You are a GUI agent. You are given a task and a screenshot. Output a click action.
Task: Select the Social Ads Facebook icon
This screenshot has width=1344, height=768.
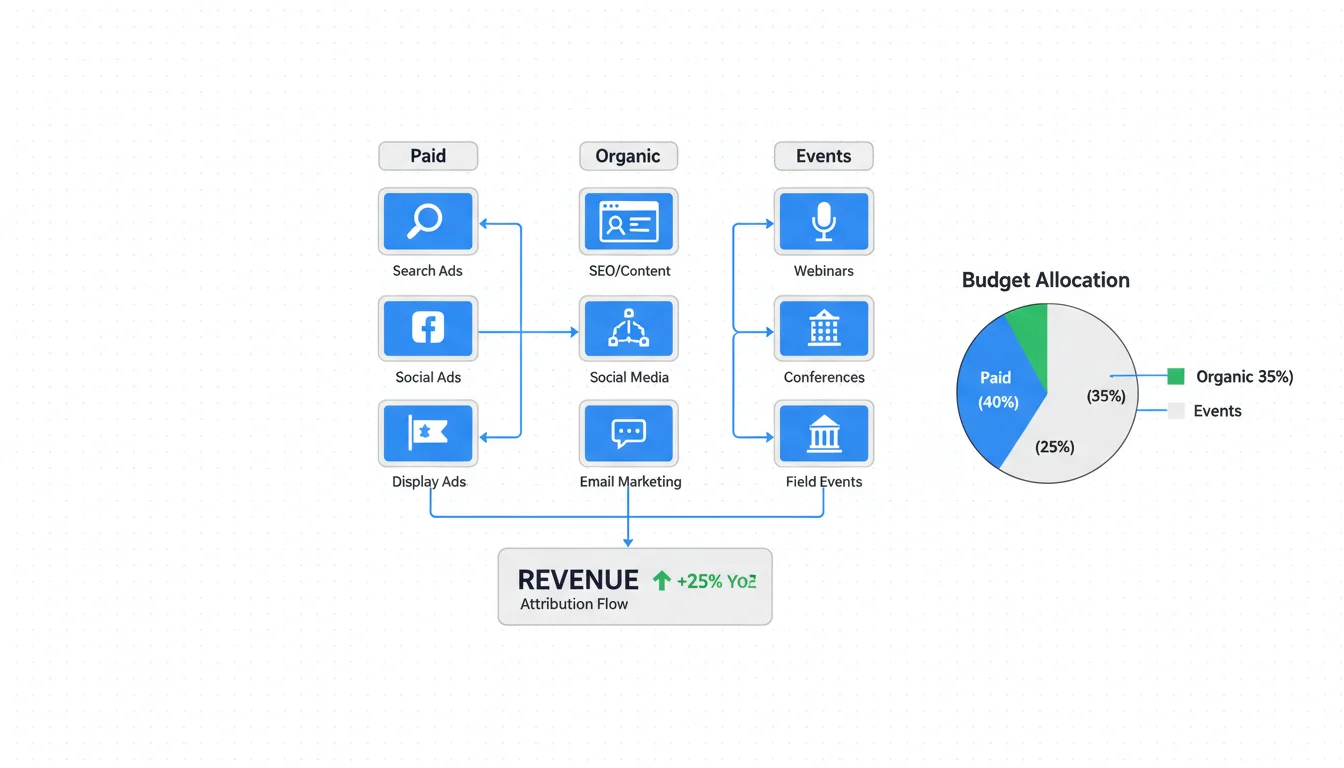427,328
